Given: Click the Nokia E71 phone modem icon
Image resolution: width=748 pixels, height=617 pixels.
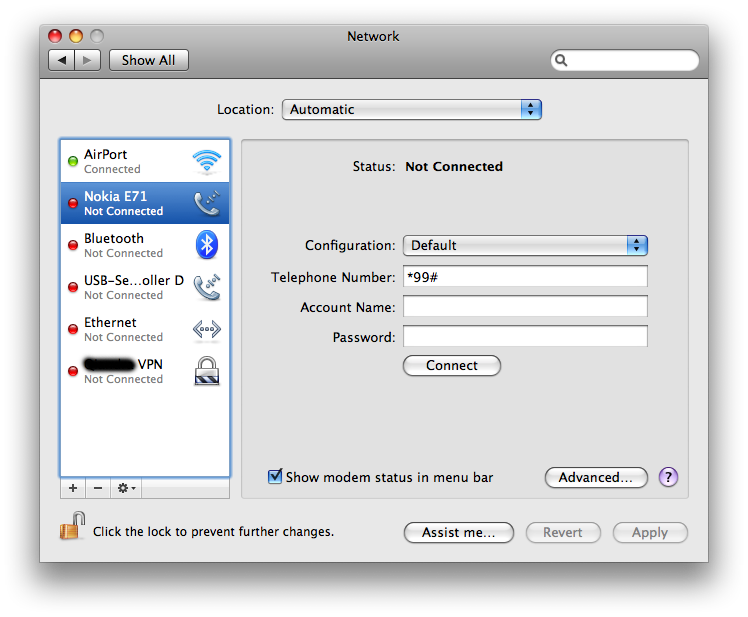Looking at the screenshot, I should [207, 203].
